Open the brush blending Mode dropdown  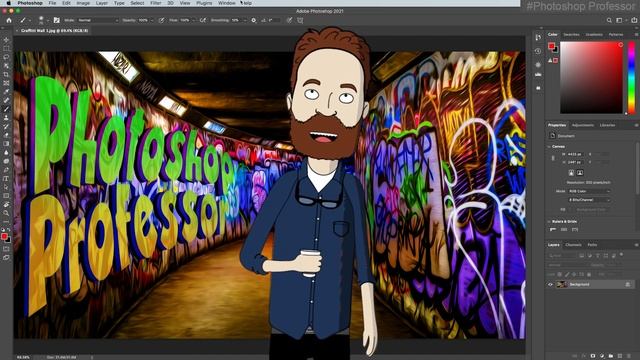[x=97, y=20]
